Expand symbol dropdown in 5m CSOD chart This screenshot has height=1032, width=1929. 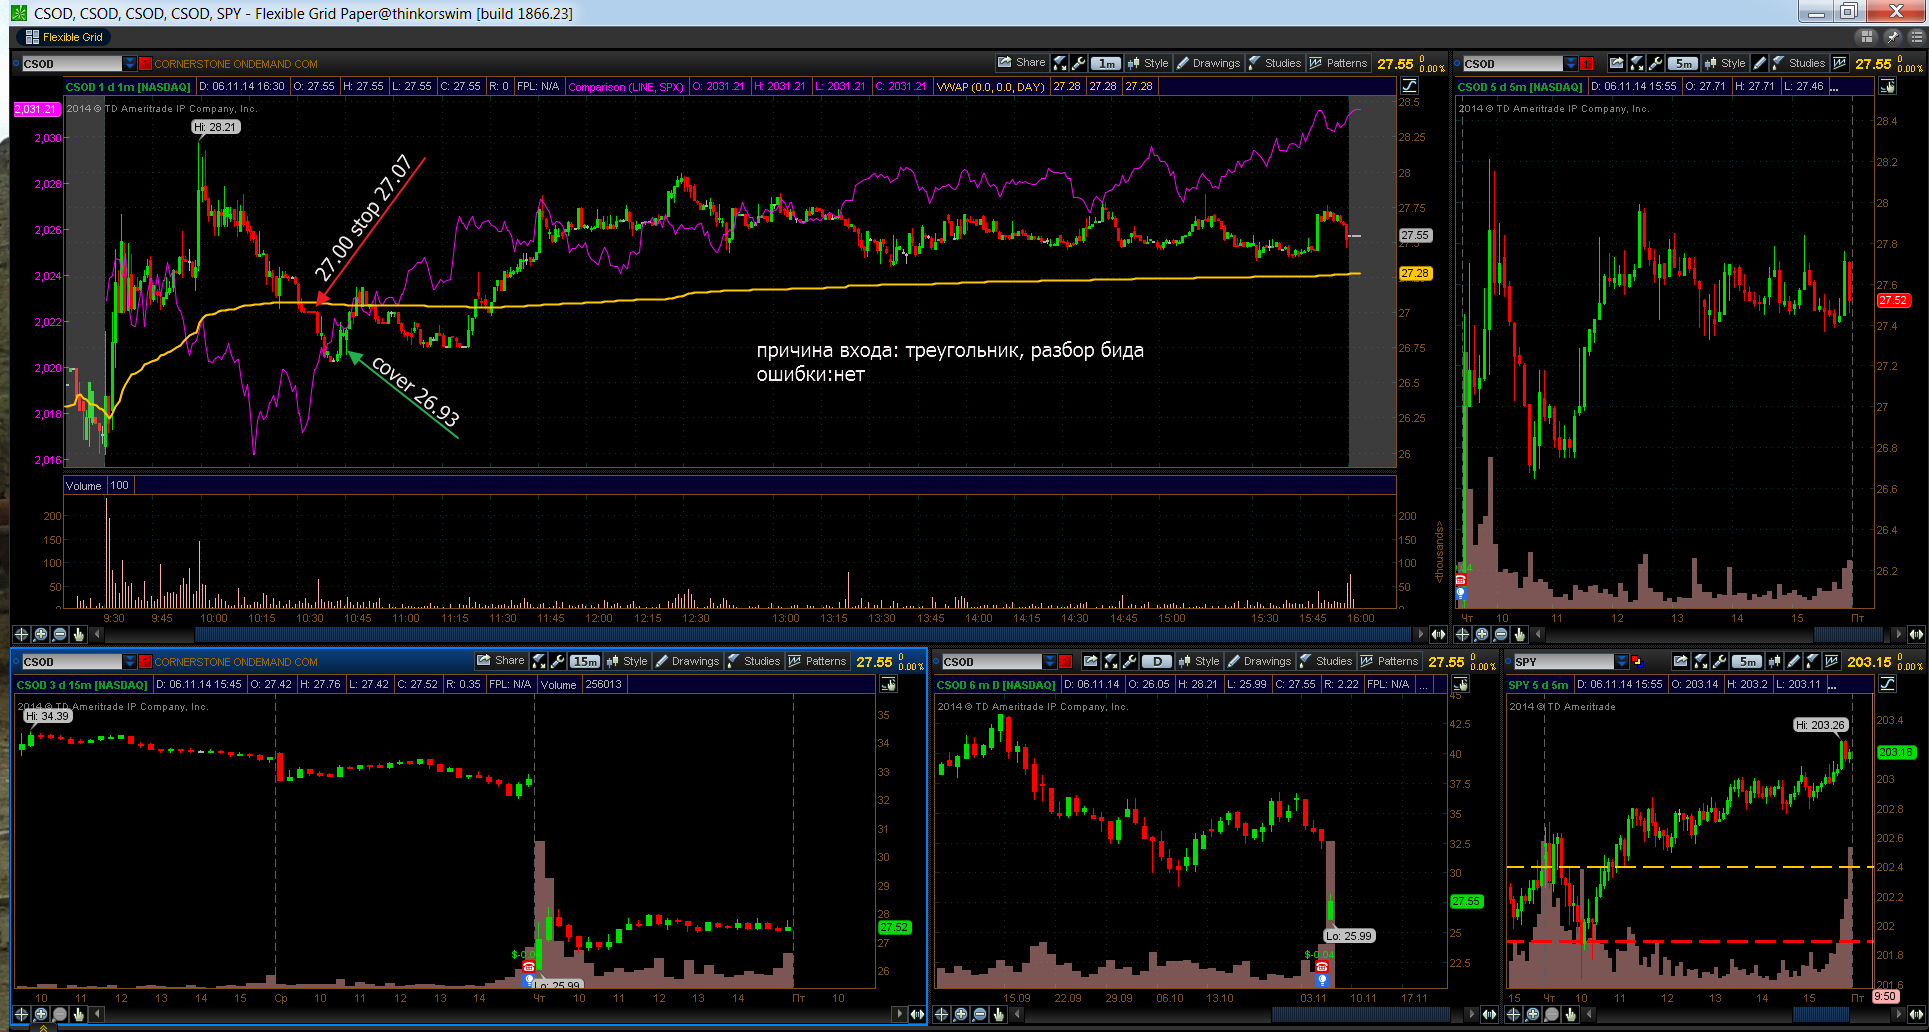(1571, 64)
